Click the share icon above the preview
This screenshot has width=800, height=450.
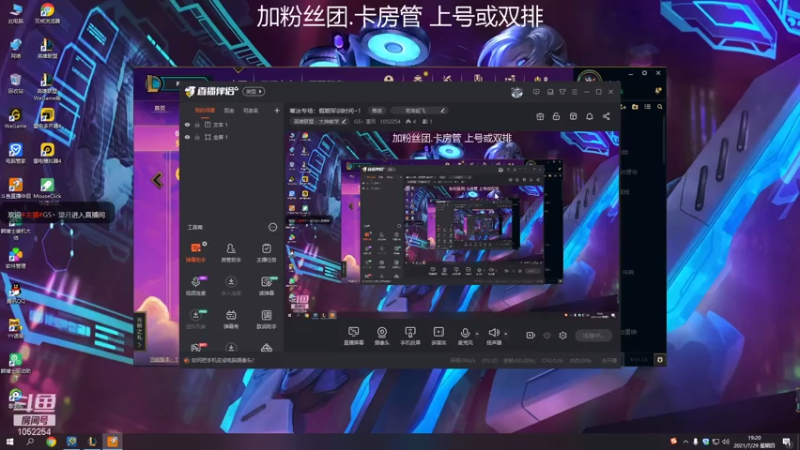606,116
